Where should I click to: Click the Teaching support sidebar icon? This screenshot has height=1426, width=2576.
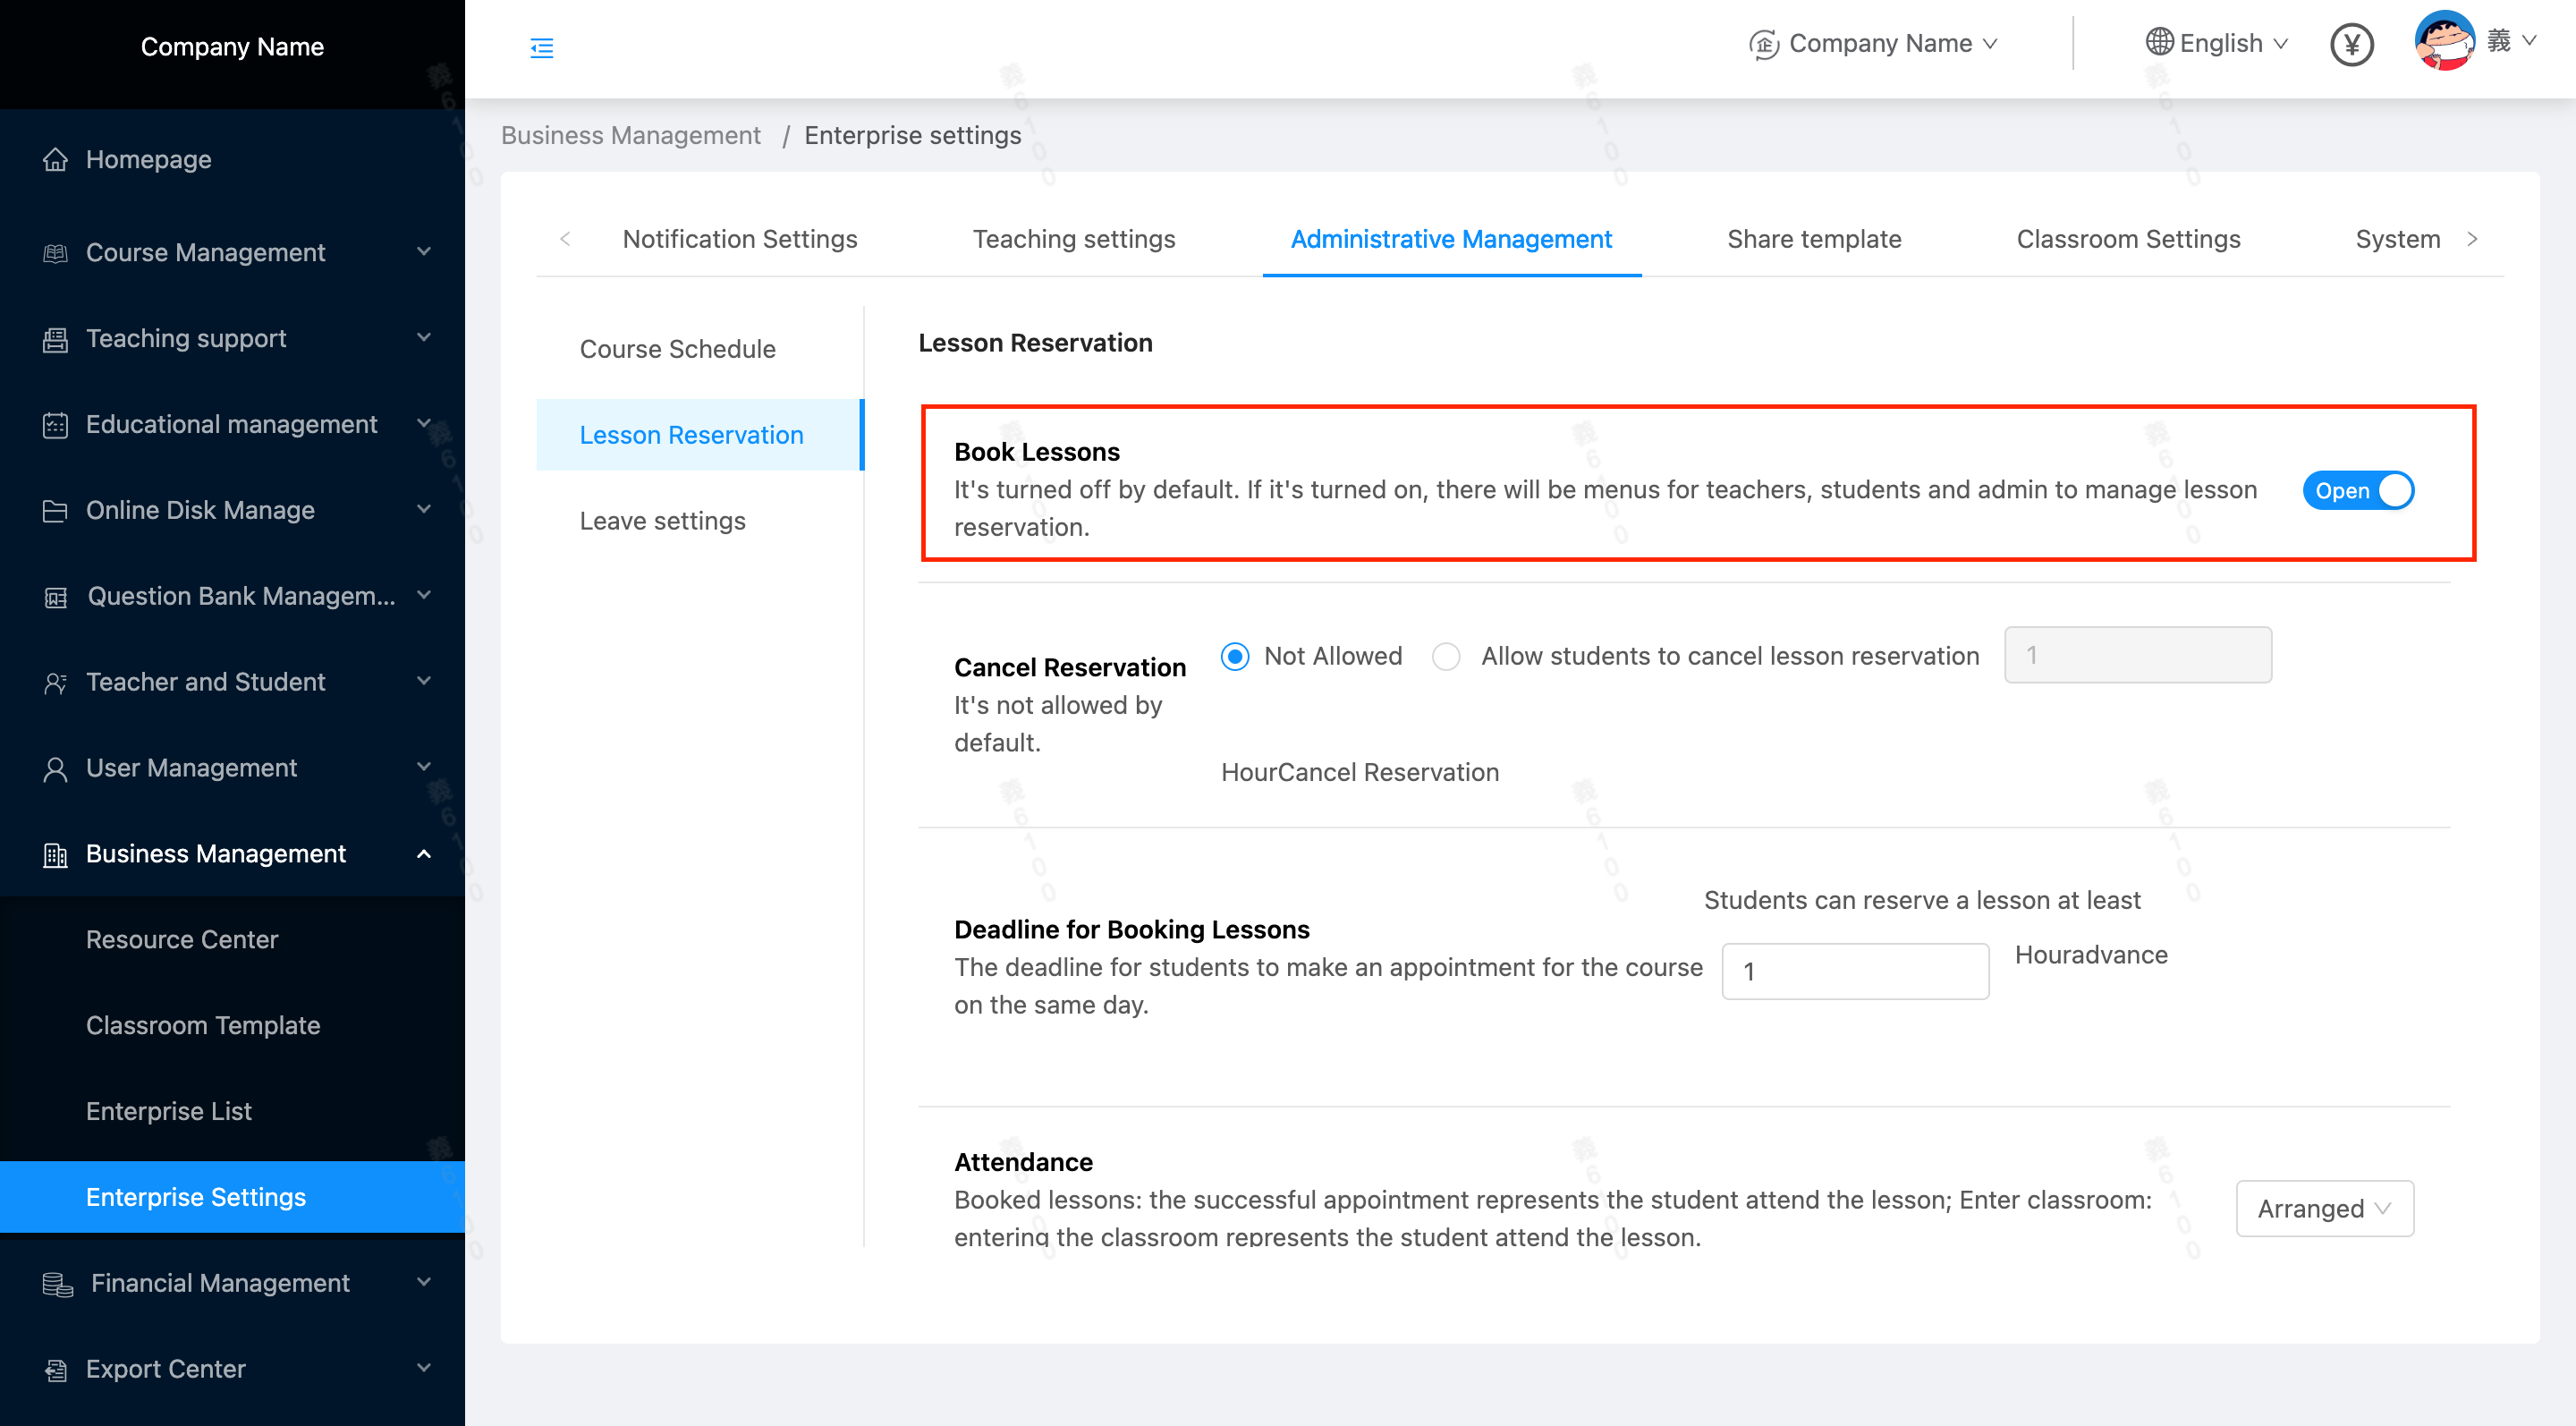click(x=55, y=339)
